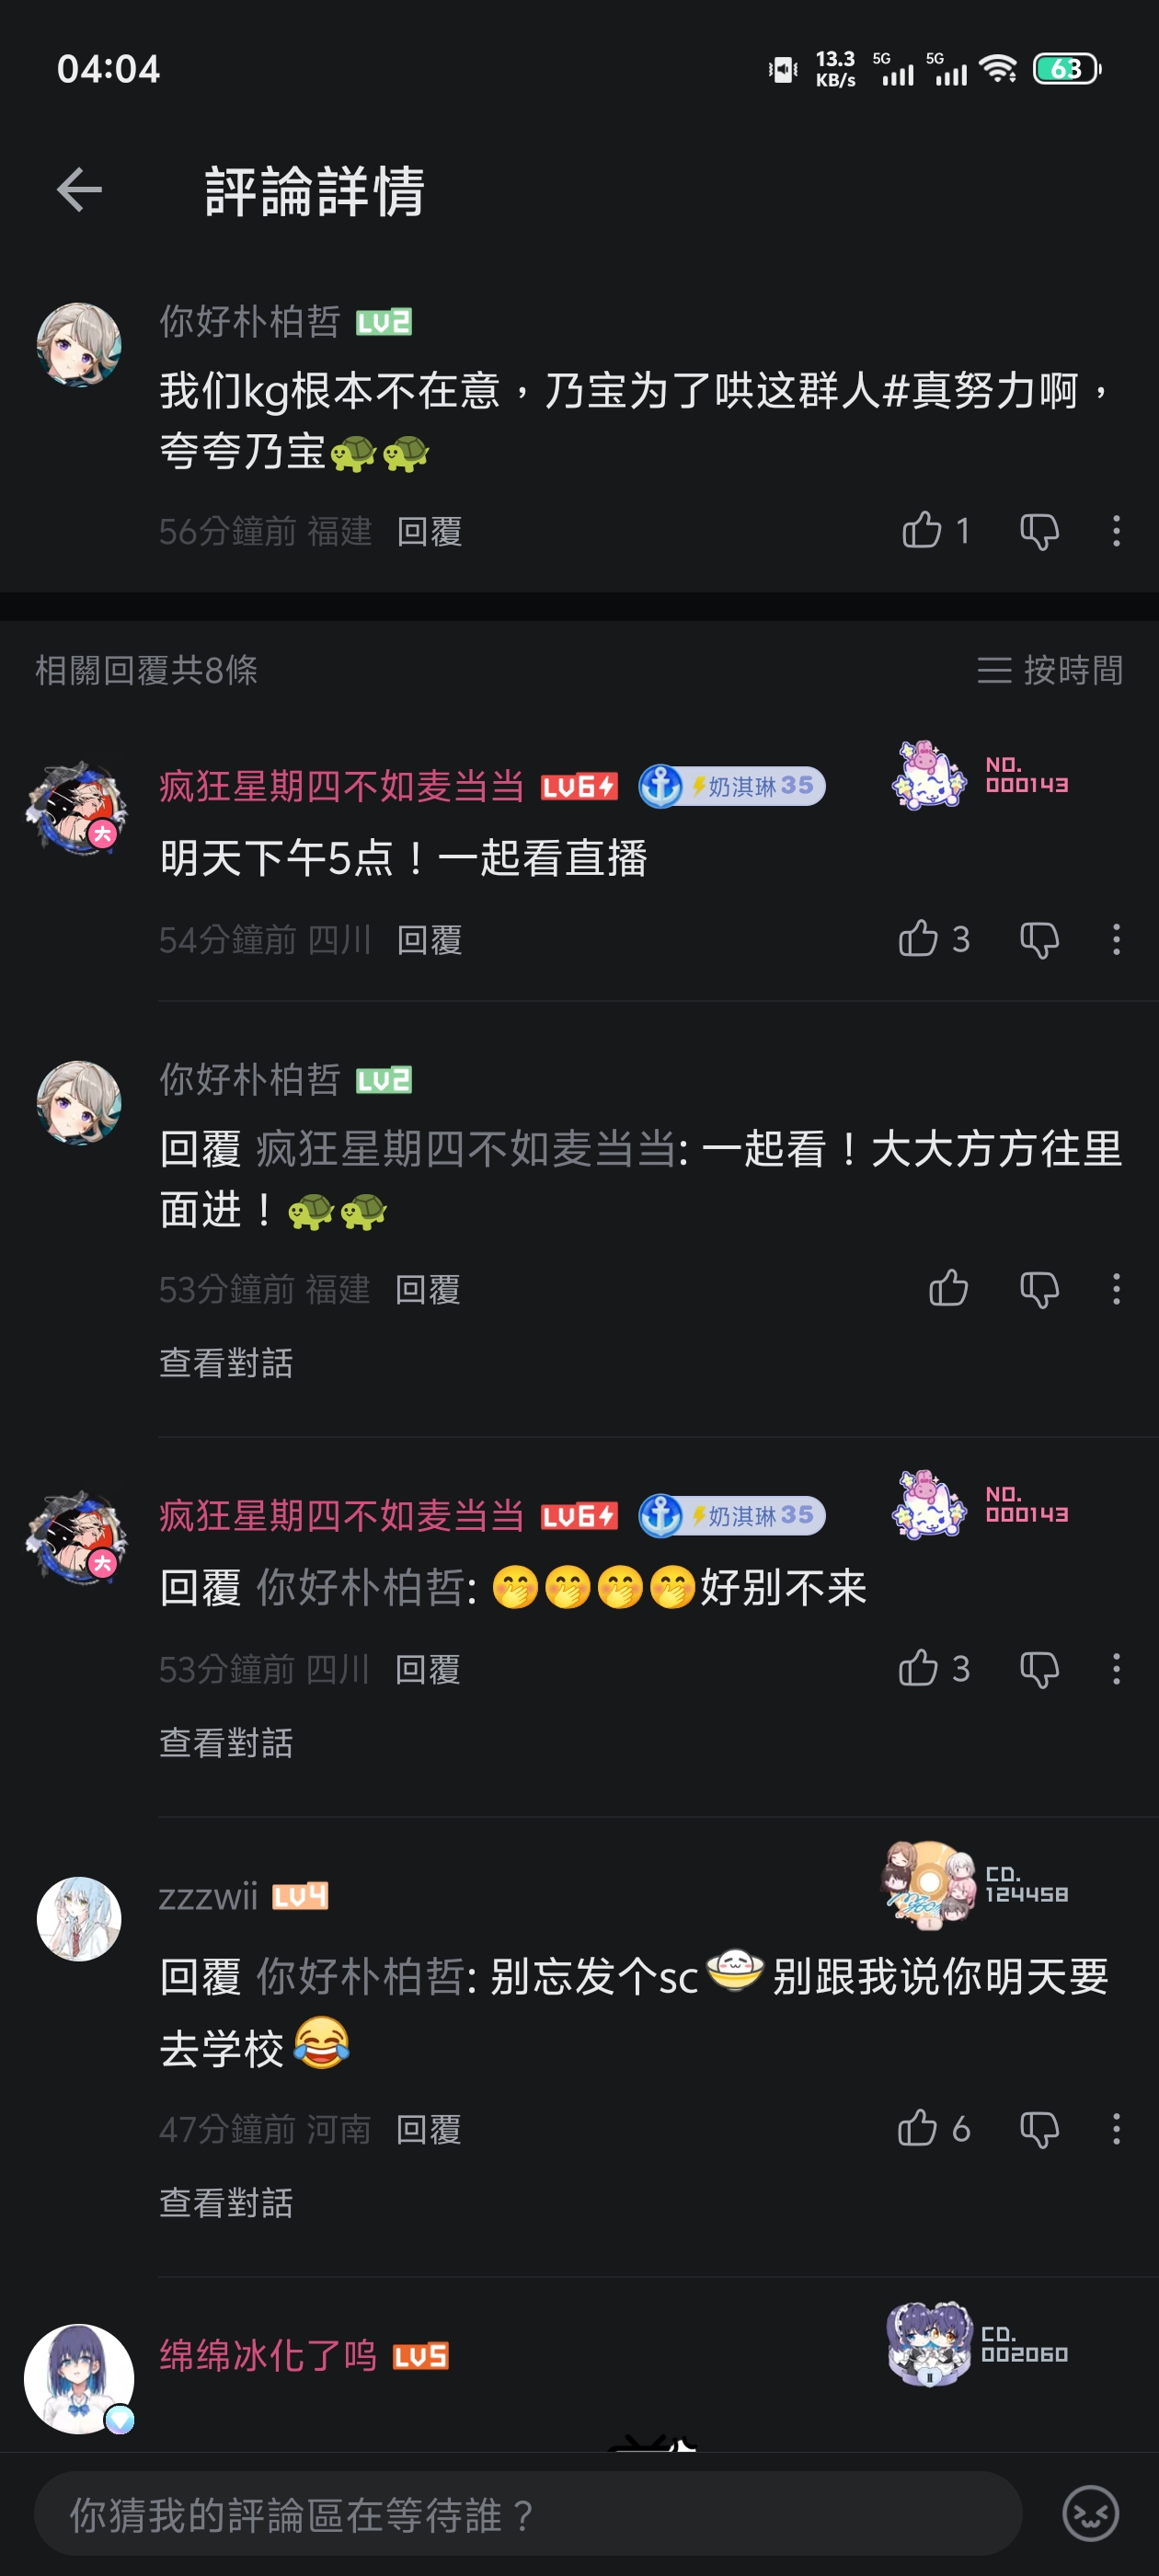Screen dimensions: 1159x2576
Task: Open more options for top comment
Action: pos(1116,531)
